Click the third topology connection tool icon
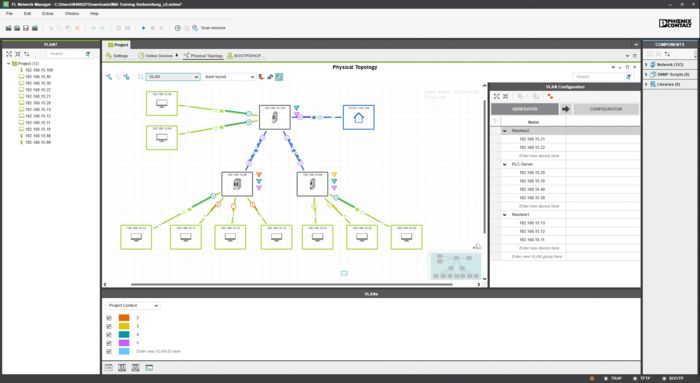 127,77
